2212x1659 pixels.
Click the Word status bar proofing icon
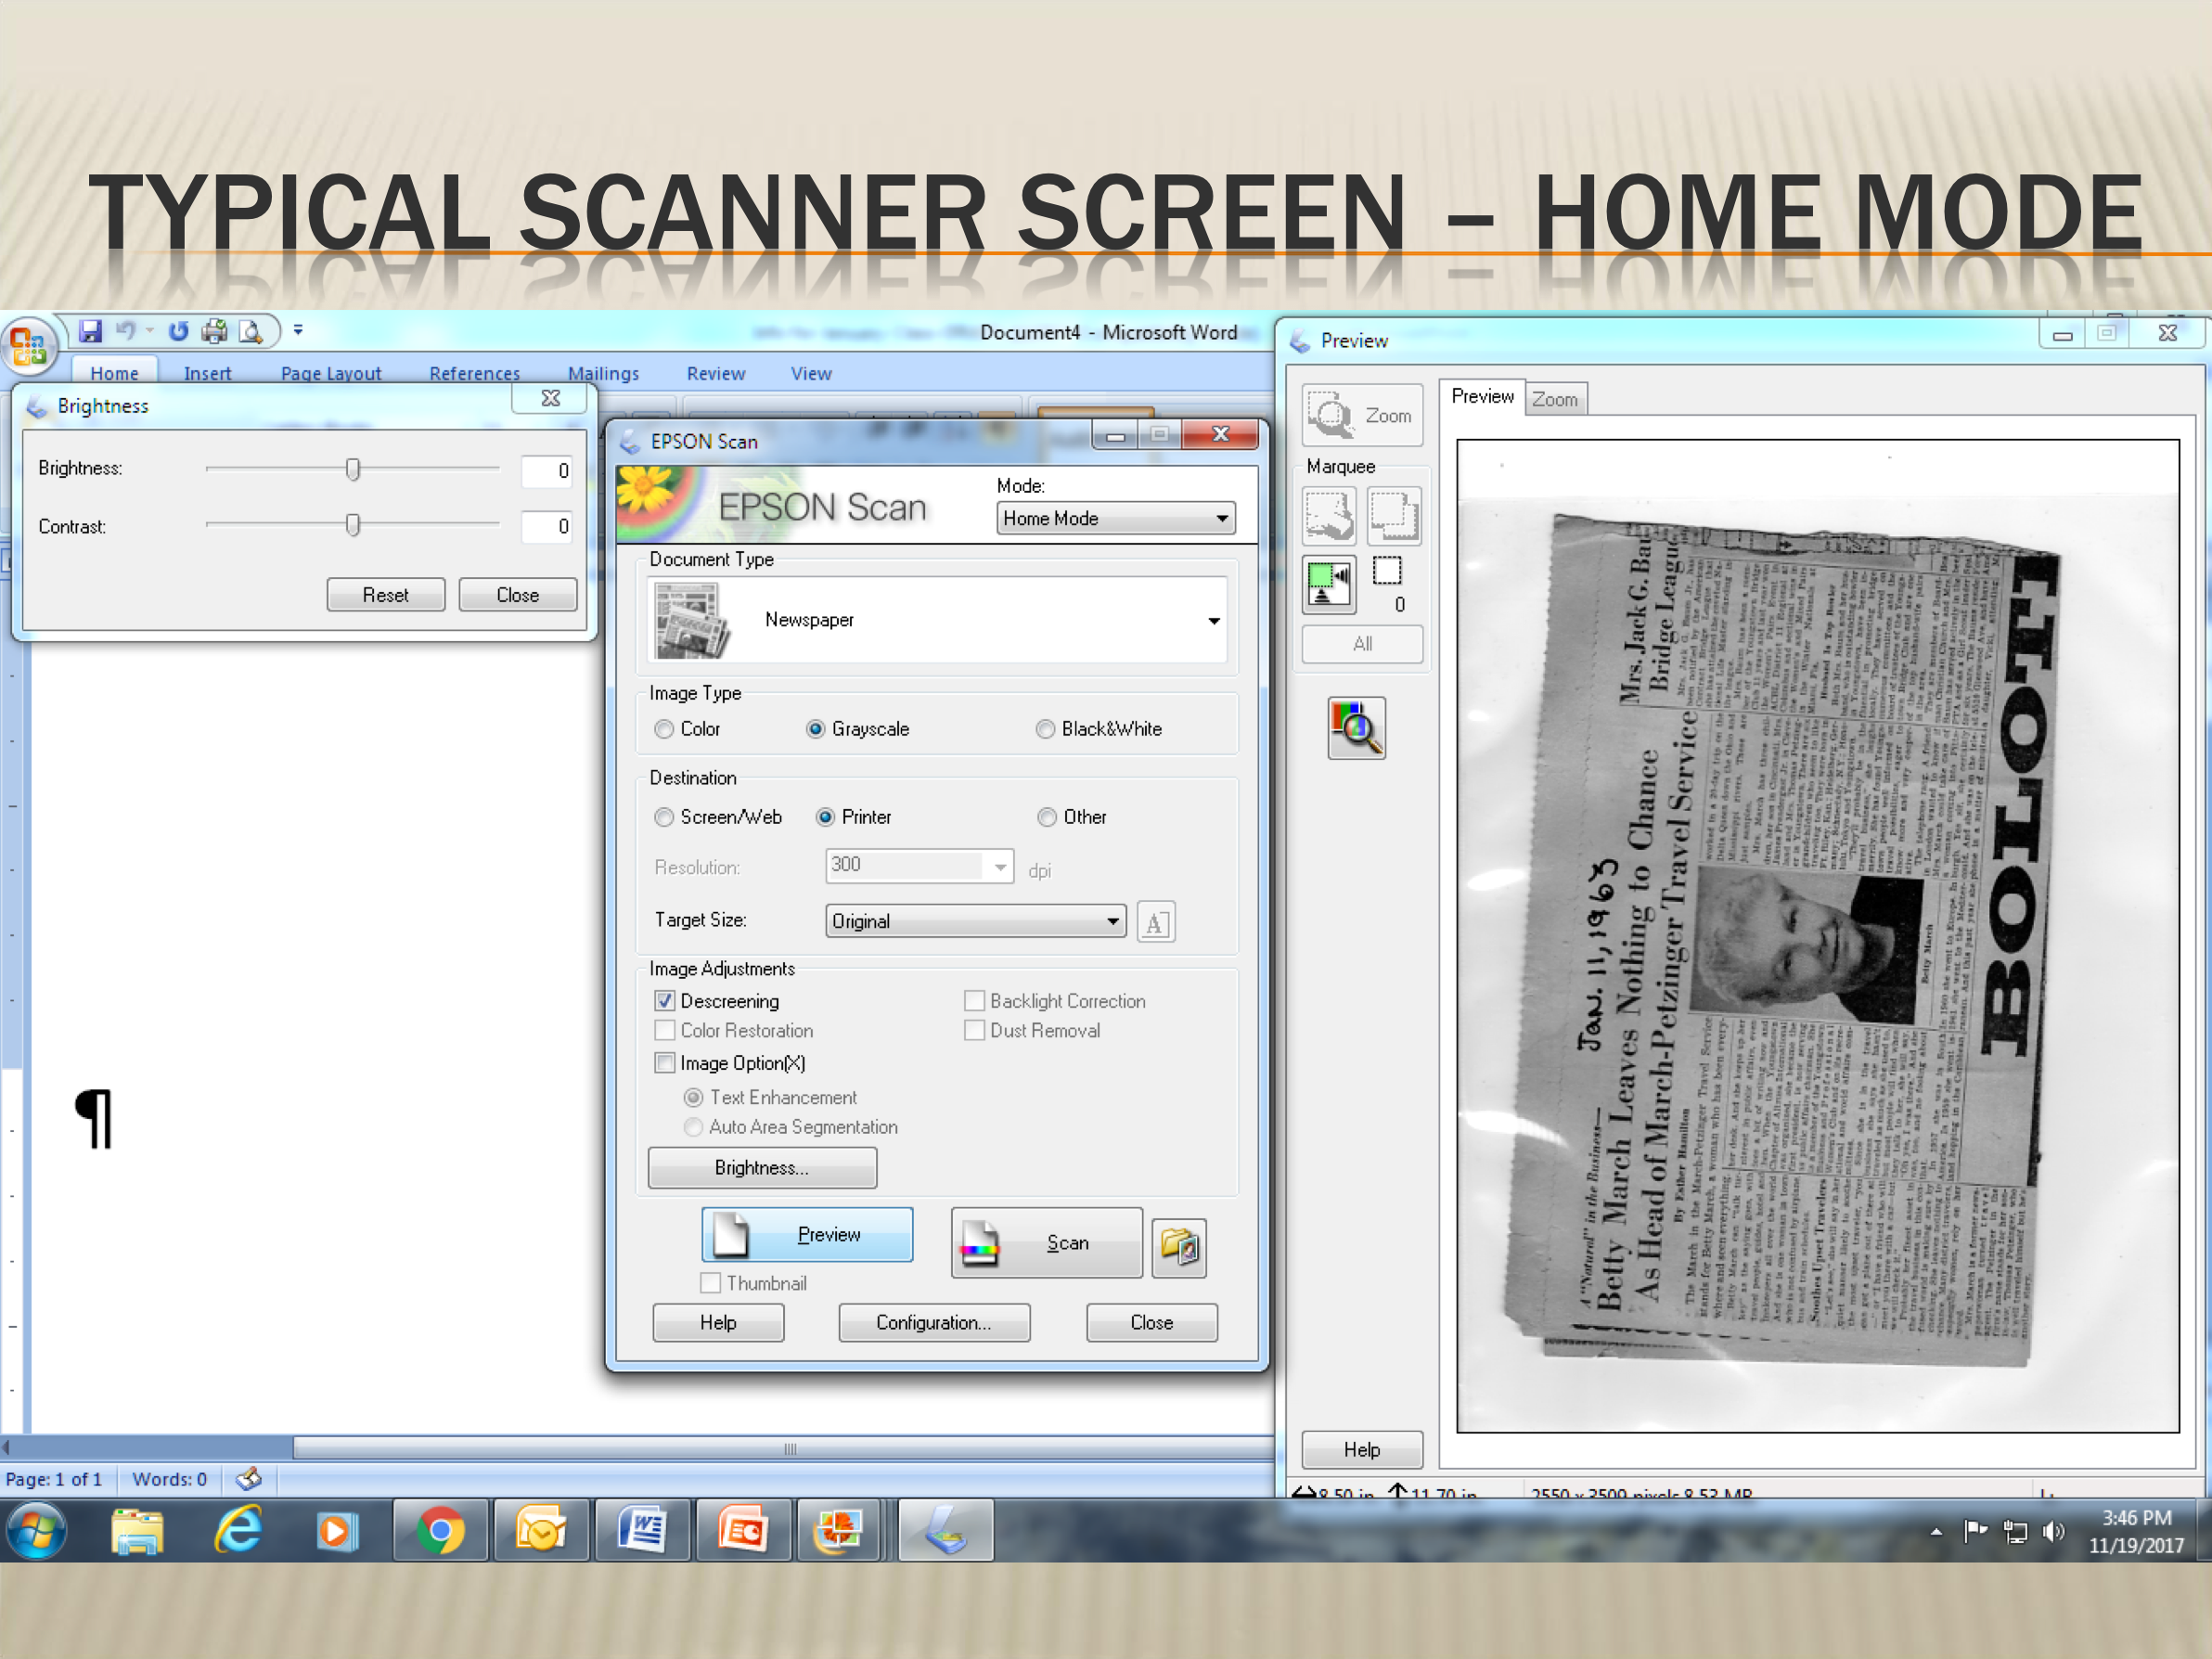[249, 1478]
